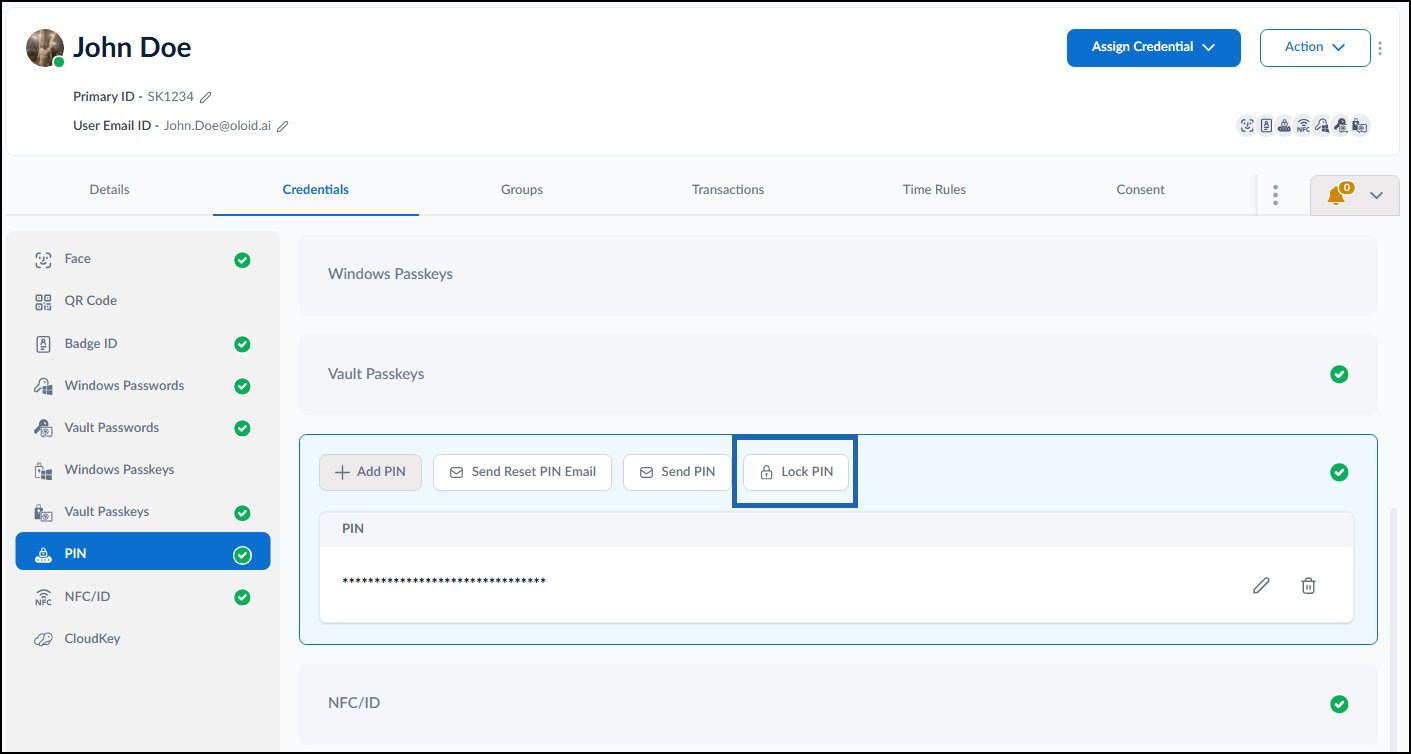Open the Action dropdown
Screen dimensions: 1411x754
click(x=1315, y=47)
